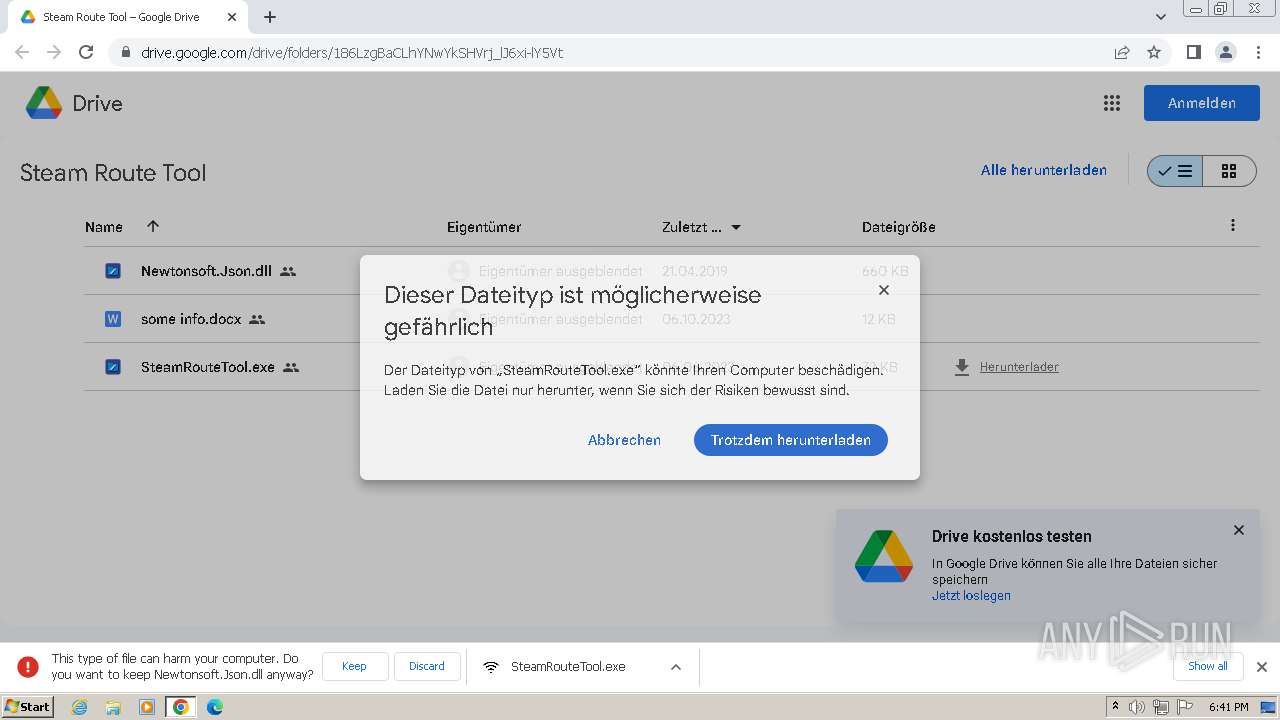This screenshot has height=720, width=1280.
Task: Click Trotzdem herunterladen
Action: tap(791, 440)
